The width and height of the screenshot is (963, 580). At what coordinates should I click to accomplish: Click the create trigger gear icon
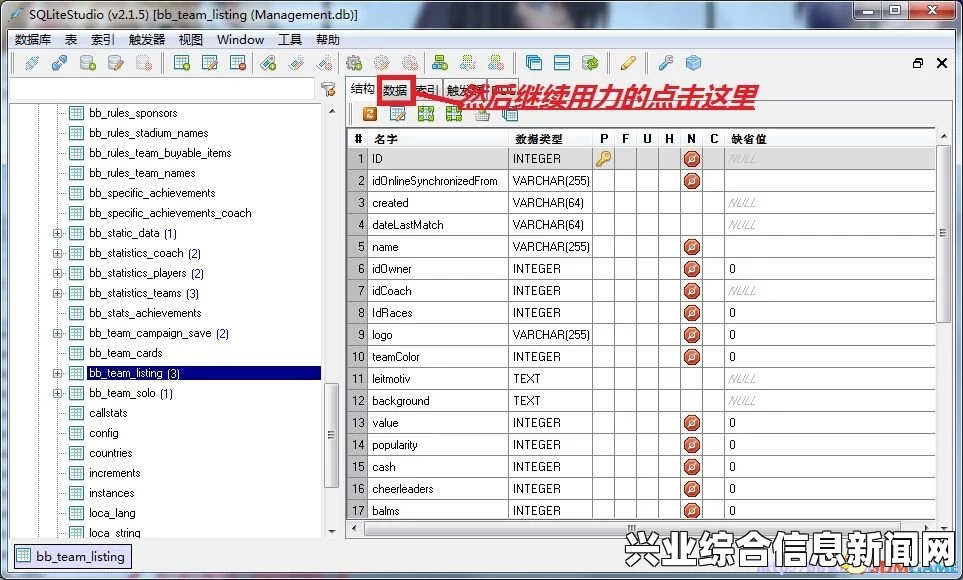354,63
